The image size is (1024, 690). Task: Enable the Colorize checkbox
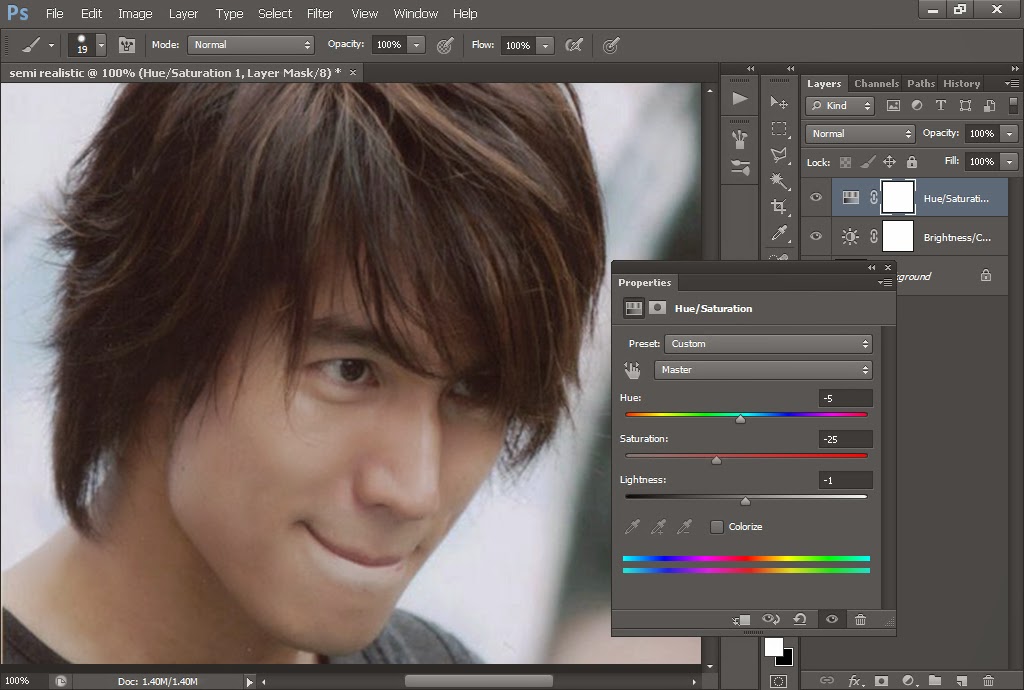tap(717, 527)
